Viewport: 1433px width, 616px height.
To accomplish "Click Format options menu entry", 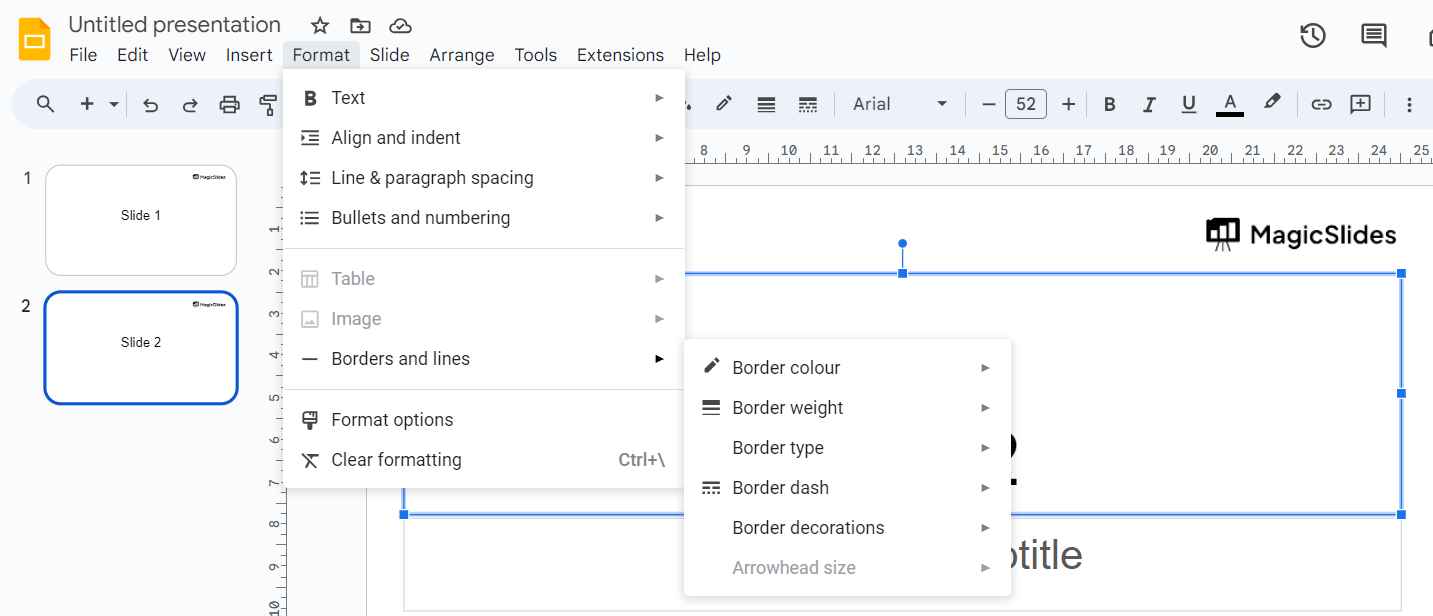I will click(x=392, y=420).
